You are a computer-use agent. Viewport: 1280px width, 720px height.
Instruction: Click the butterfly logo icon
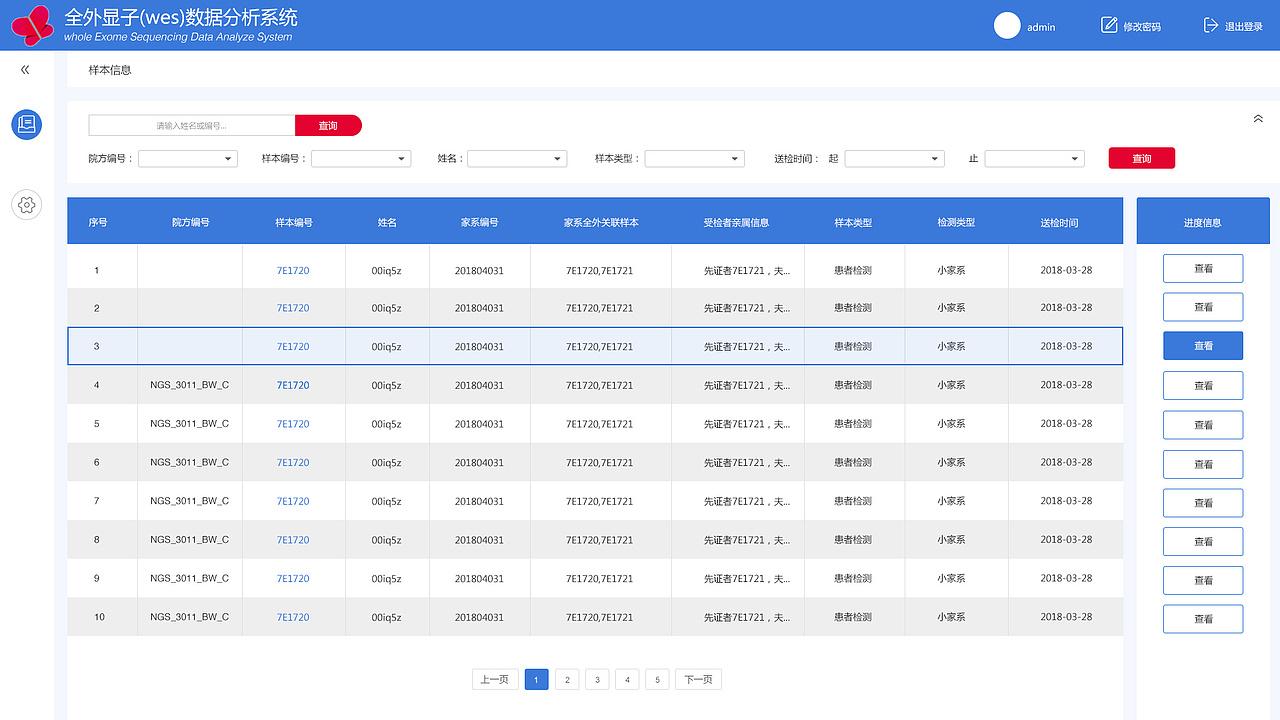click(x=33, y=25)
